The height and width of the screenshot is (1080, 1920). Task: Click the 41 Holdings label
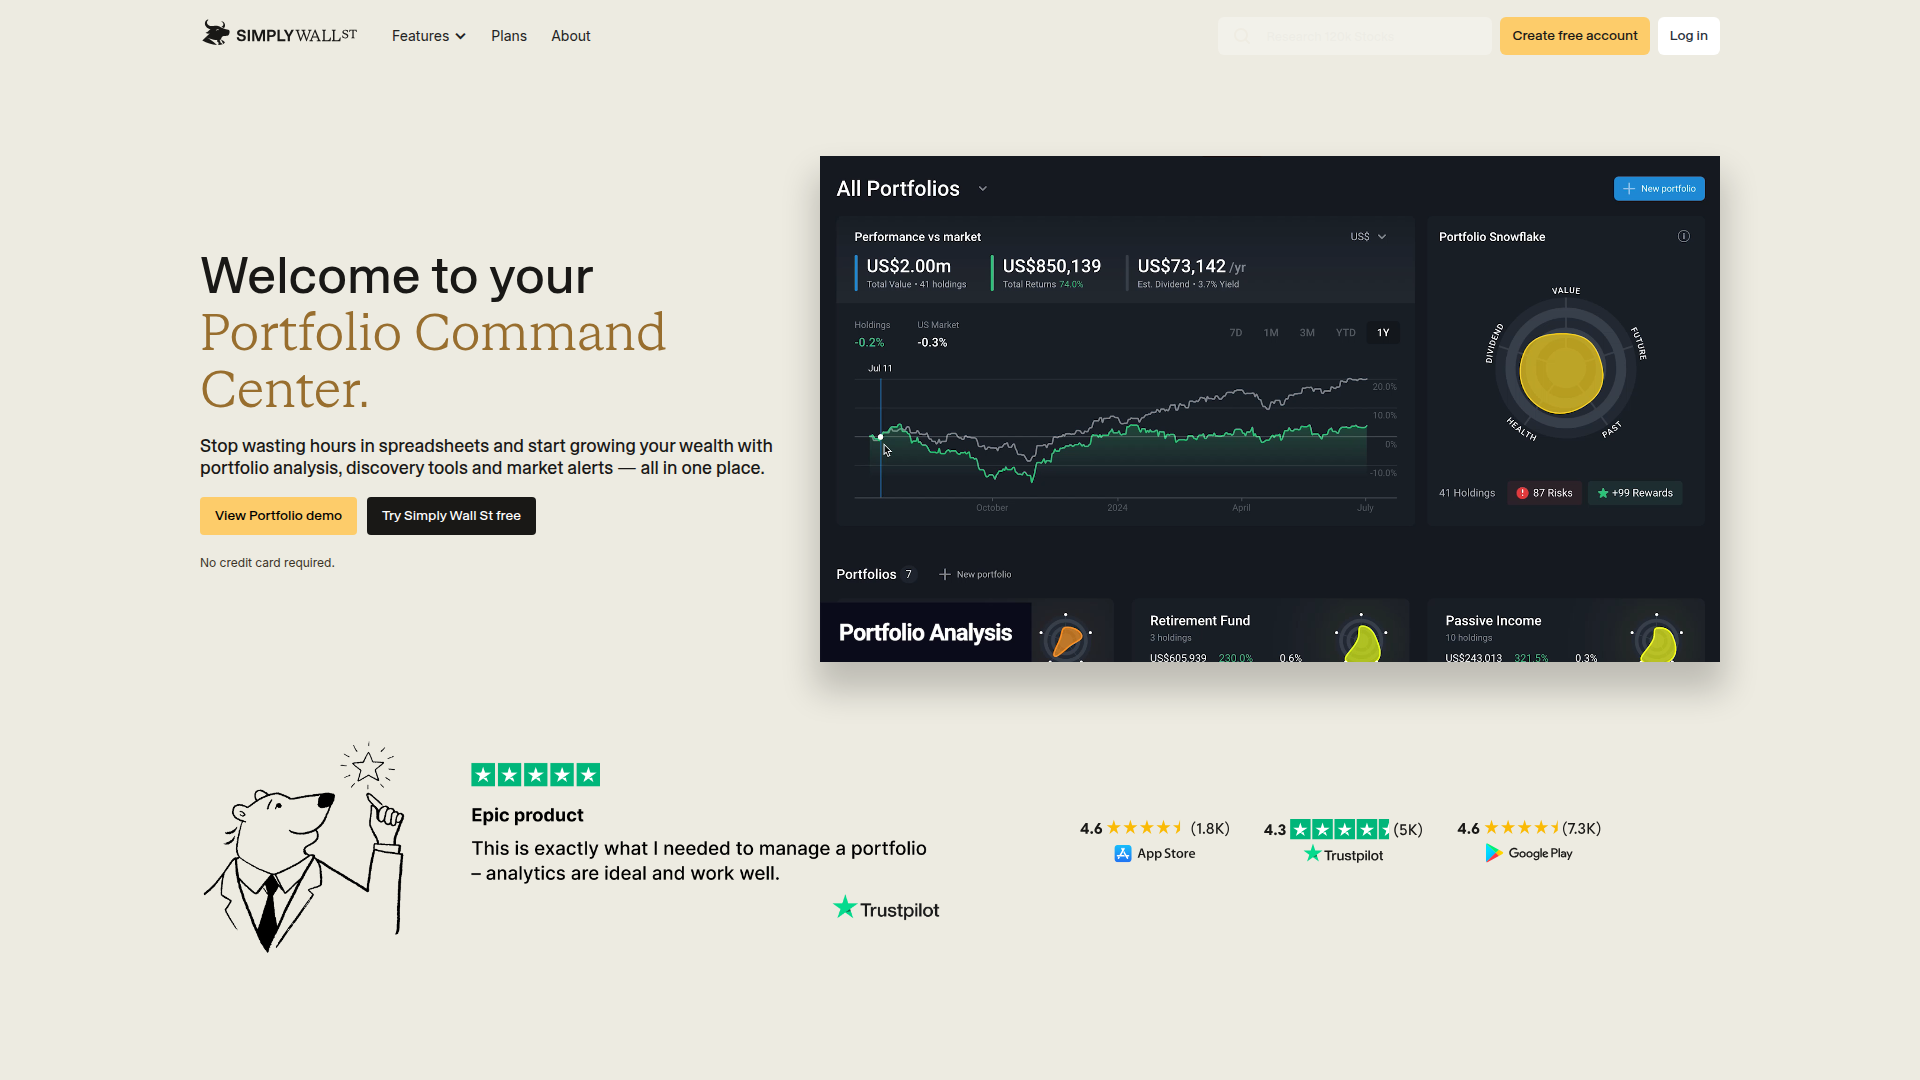(x=1466, y=493)
